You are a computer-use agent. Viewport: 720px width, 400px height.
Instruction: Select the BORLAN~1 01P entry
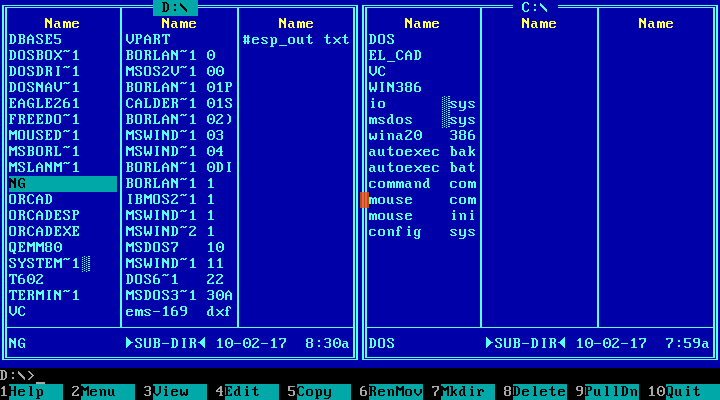click(x=180, y=87)
